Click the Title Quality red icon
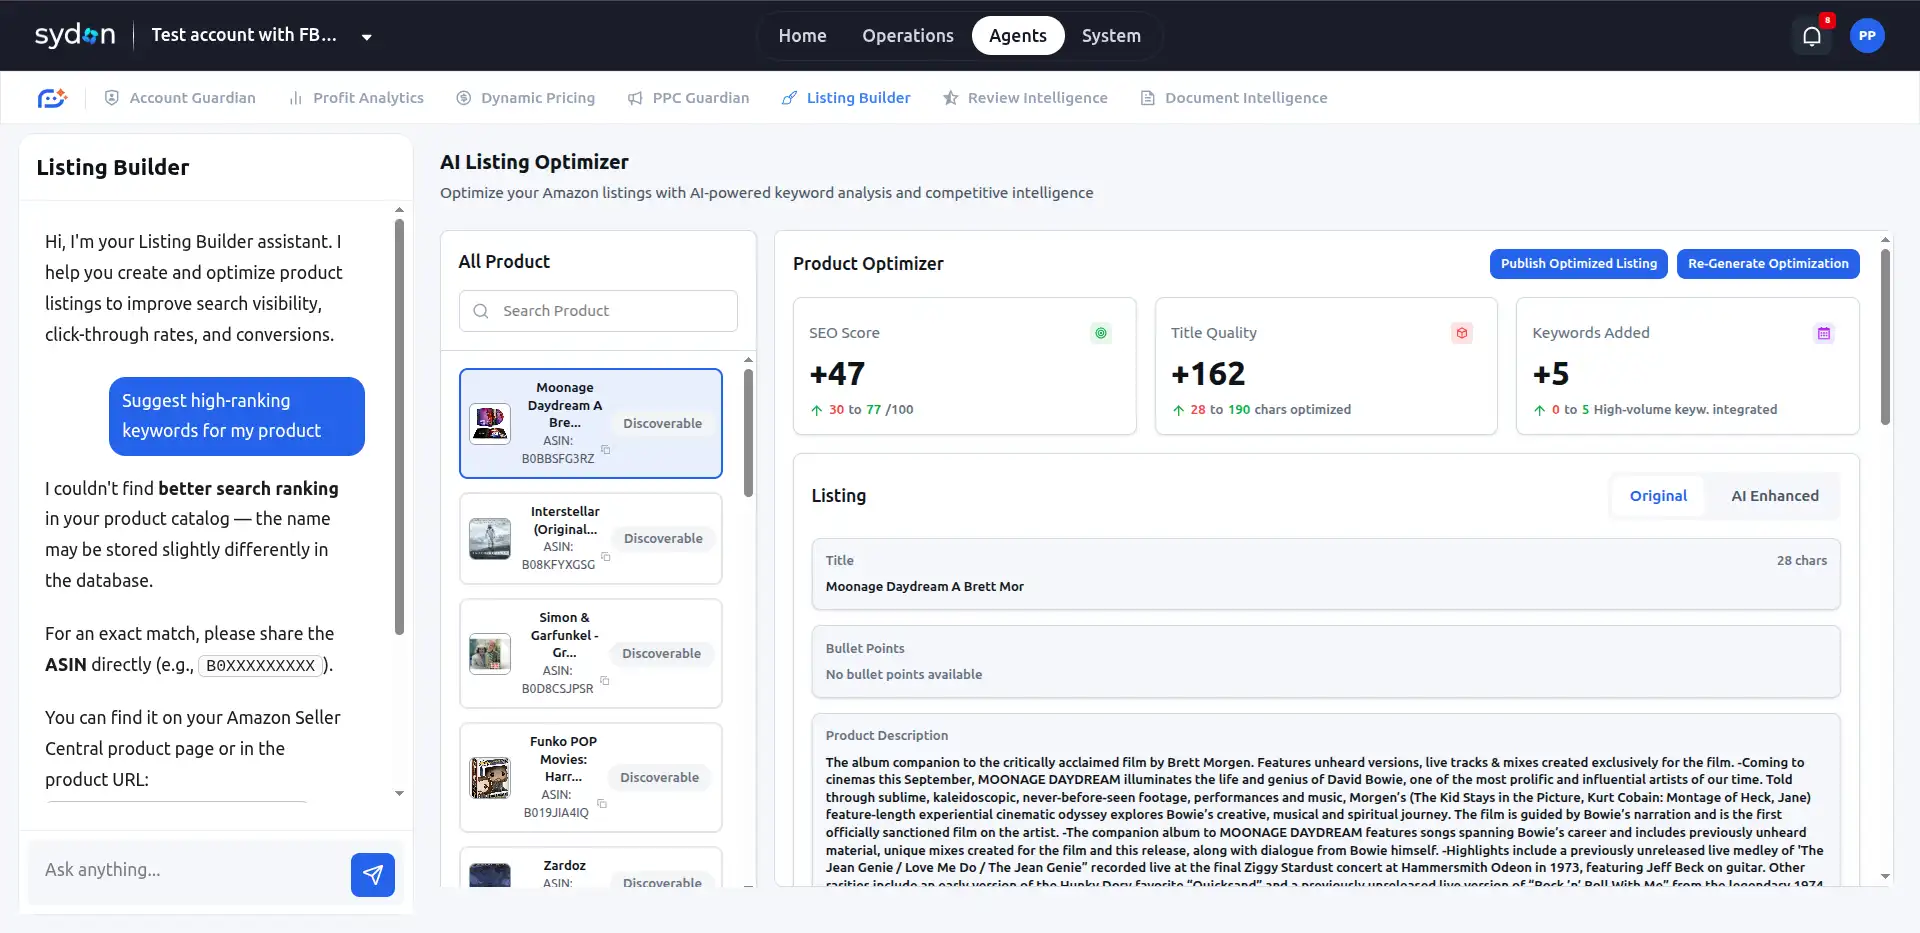This screenshot has height=933, width=1920. click(x=1462, y=333)
